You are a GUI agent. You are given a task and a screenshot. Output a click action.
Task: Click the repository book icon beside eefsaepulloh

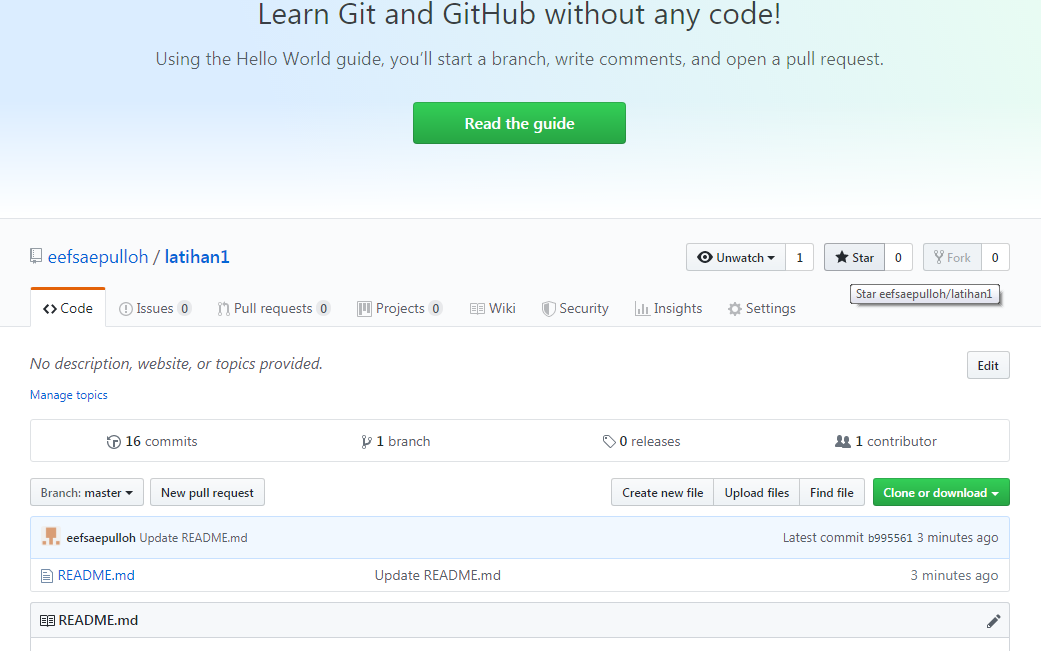click(36, 256)
